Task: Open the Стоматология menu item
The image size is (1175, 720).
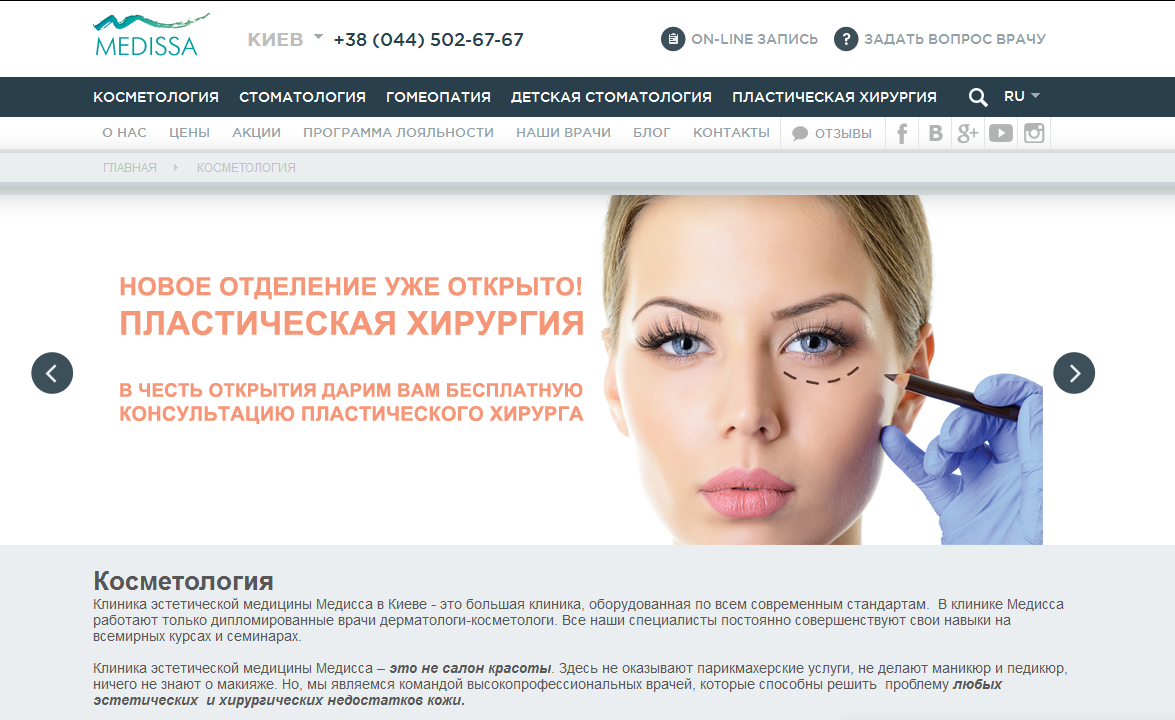Action: (x=302, y=97)
